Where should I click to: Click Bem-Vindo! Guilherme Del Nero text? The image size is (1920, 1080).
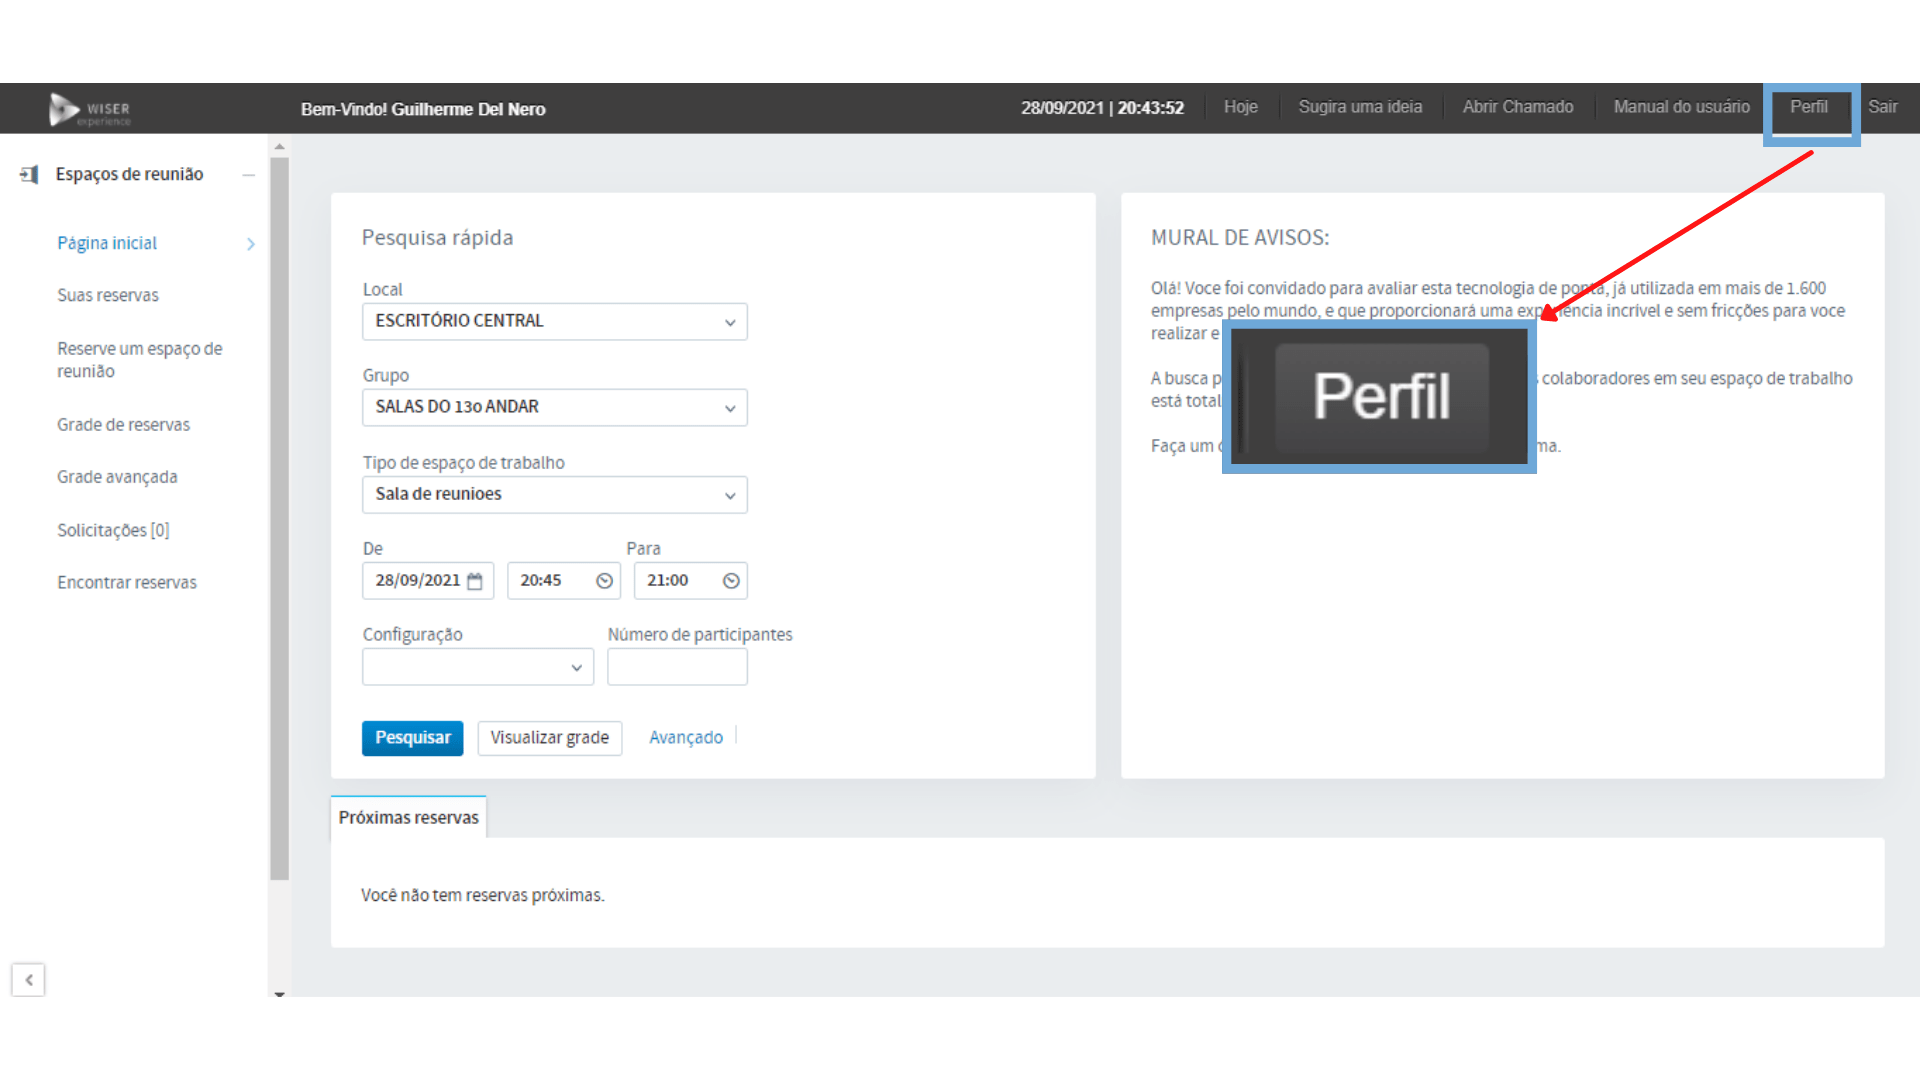423,109
